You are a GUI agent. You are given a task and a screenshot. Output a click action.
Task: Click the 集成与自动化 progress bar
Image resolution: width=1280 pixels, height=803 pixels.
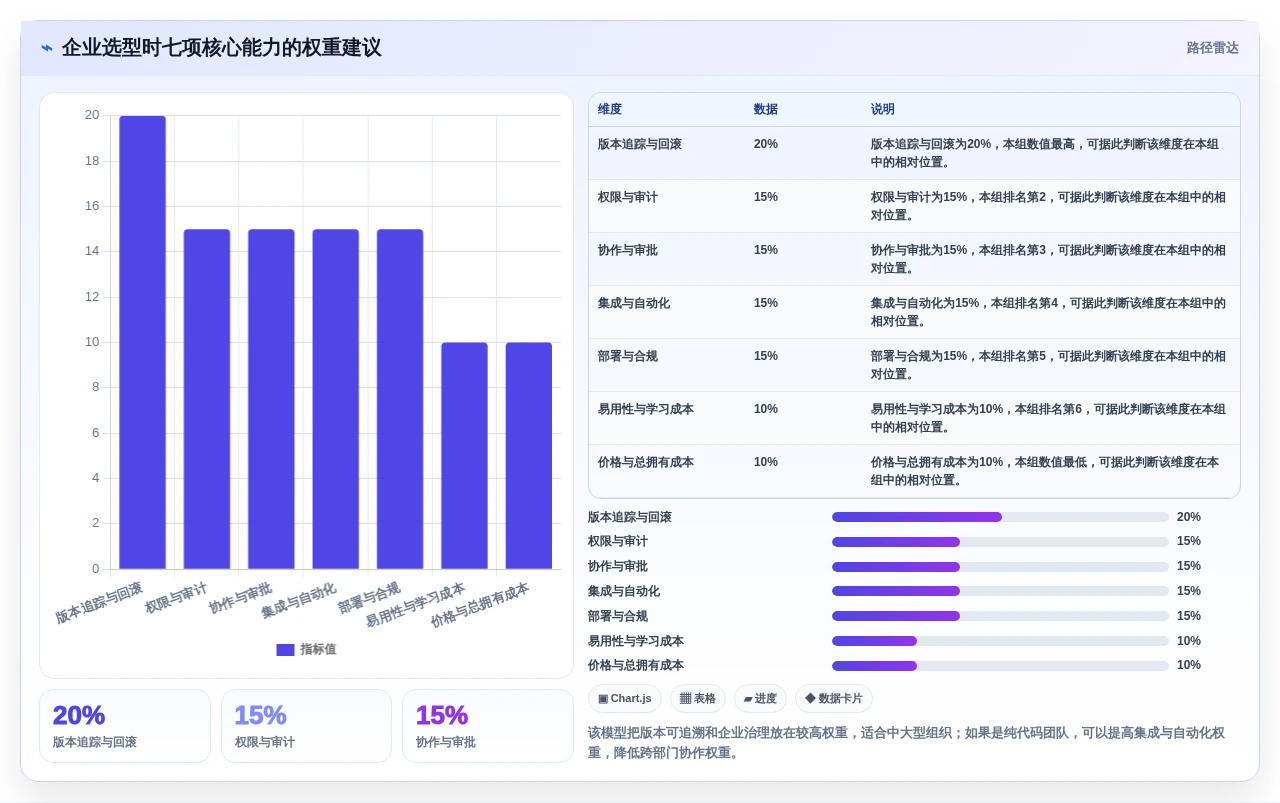click(1000, 591)
